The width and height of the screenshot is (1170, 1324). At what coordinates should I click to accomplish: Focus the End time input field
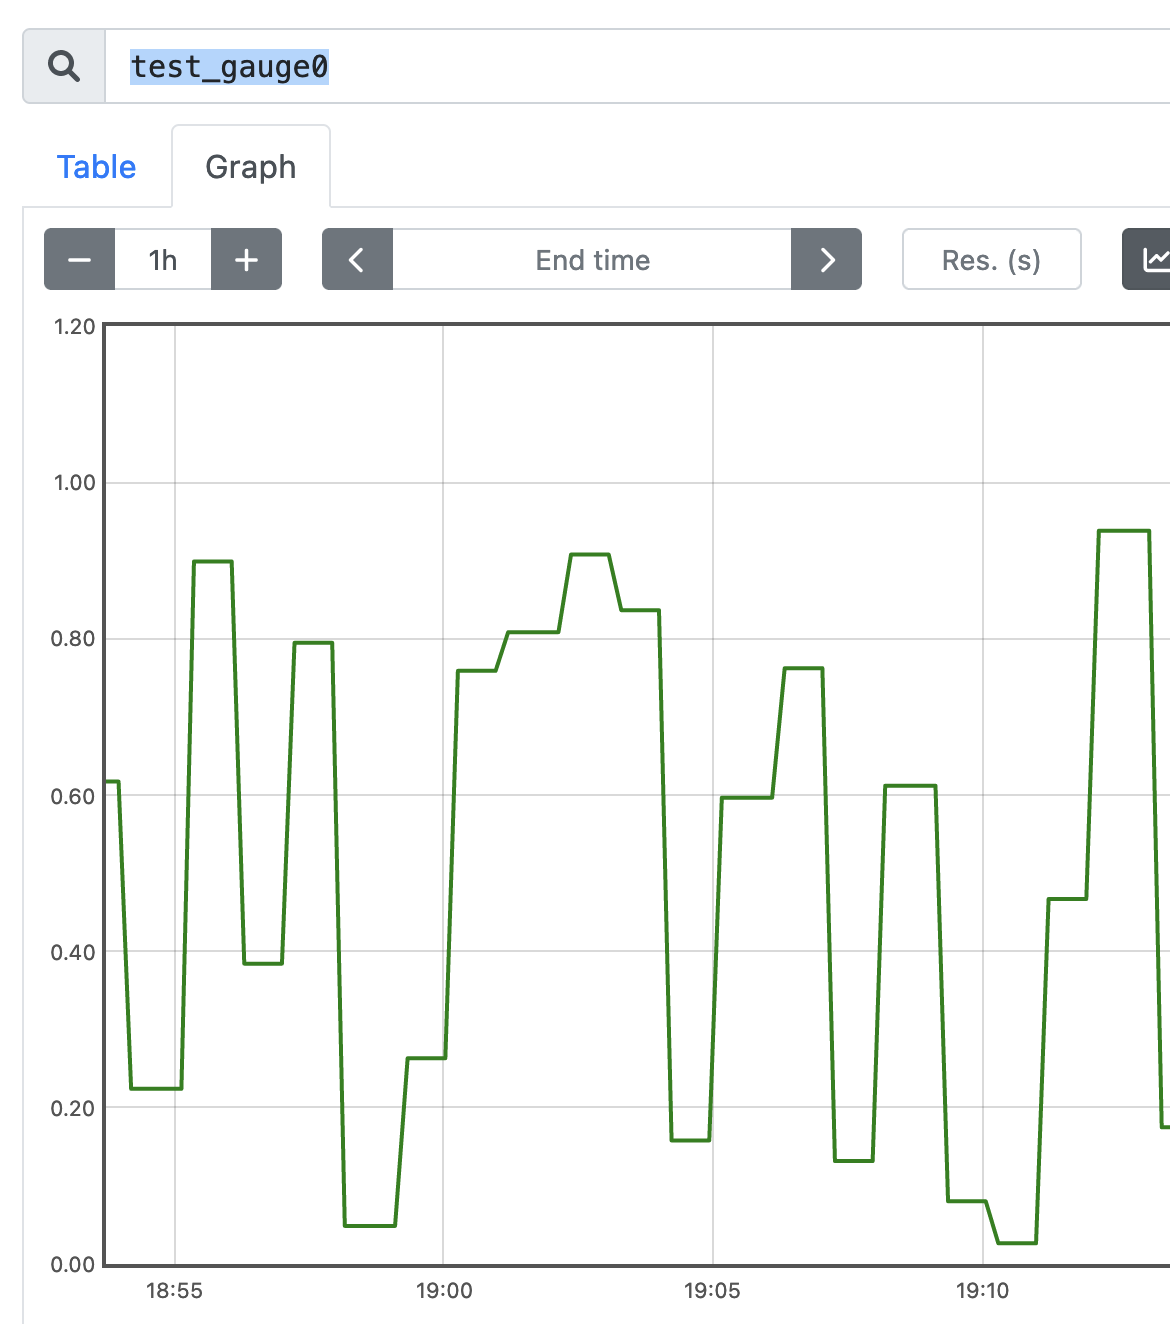(592, 260)
